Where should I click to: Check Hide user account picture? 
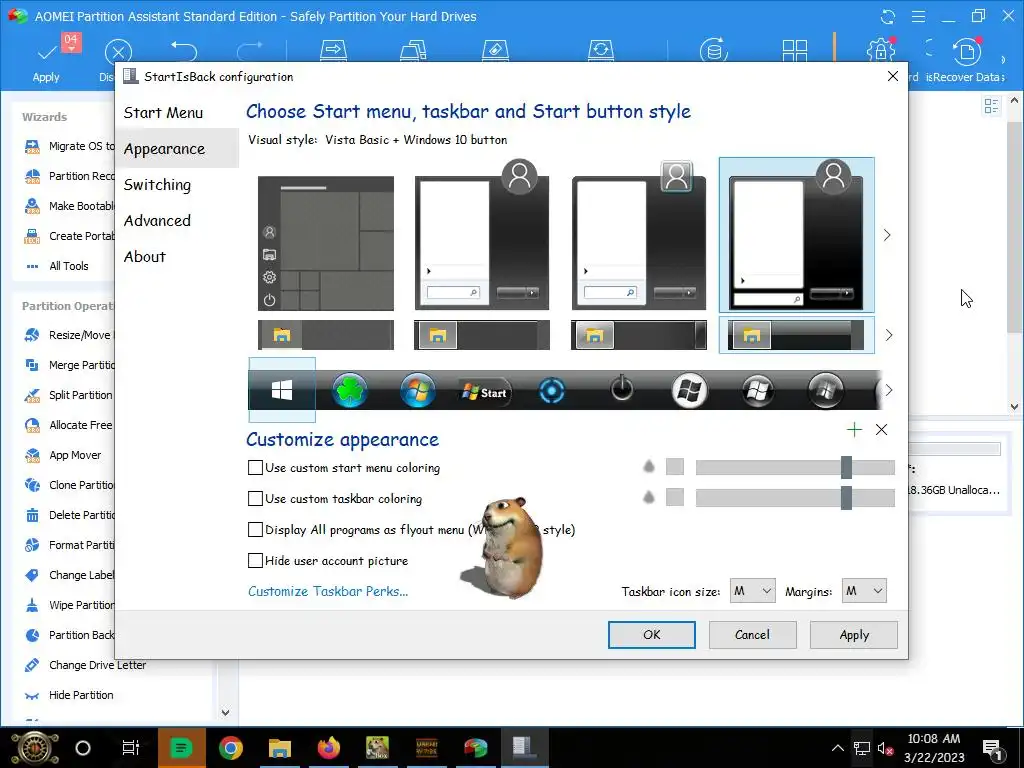click(255, 560)
